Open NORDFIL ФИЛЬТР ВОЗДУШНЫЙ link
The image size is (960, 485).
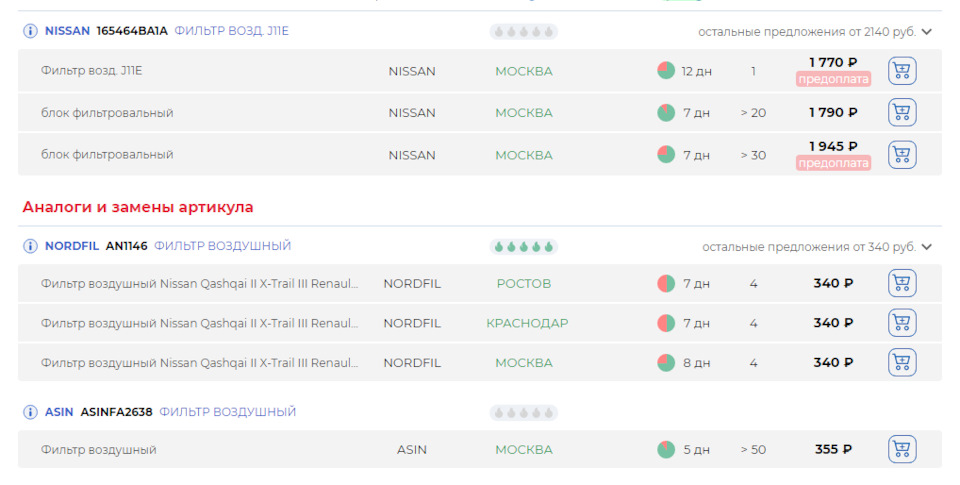click(x=222, y=246)
